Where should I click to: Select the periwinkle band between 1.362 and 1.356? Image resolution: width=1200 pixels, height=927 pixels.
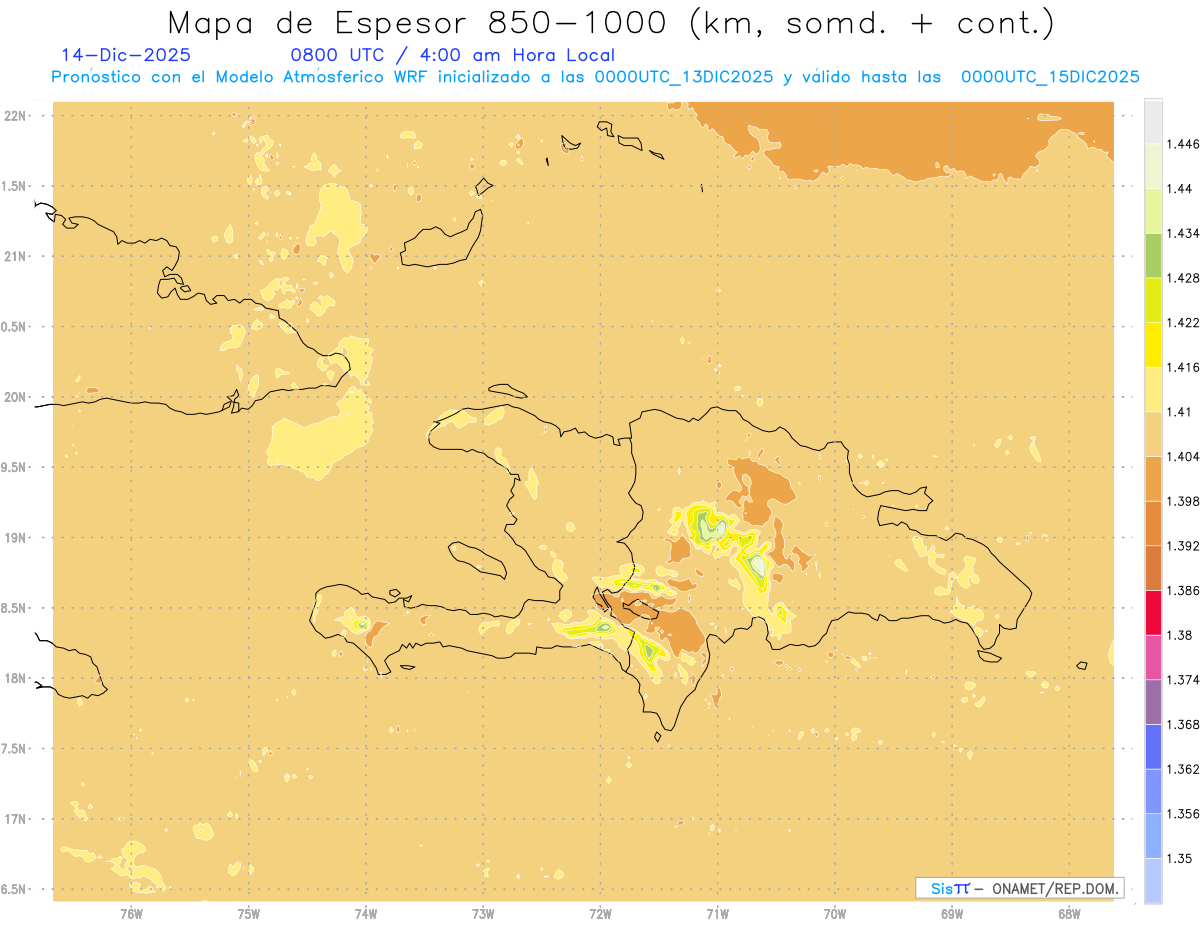tap(1153, 791)
